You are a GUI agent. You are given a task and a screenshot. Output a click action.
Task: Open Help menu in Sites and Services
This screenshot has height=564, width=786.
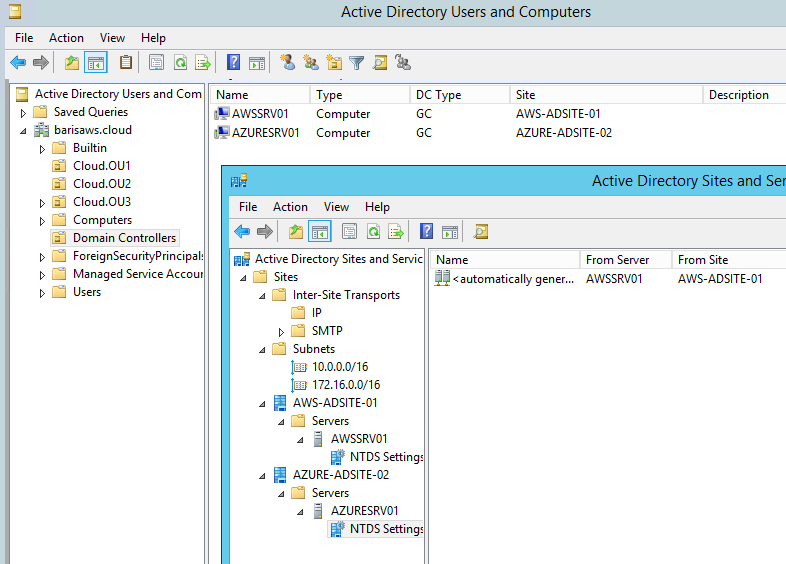(377, 207)
